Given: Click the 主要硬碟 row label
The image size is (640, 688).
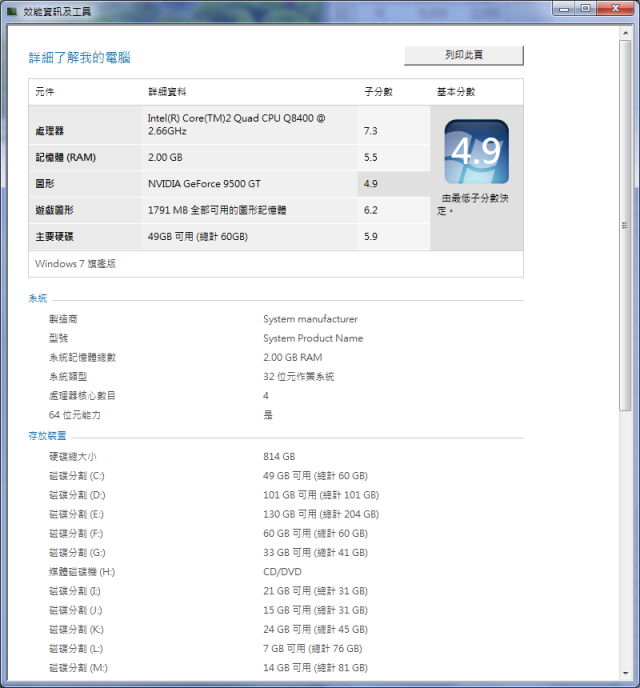Looking at the screenshot, I should 54,236.
